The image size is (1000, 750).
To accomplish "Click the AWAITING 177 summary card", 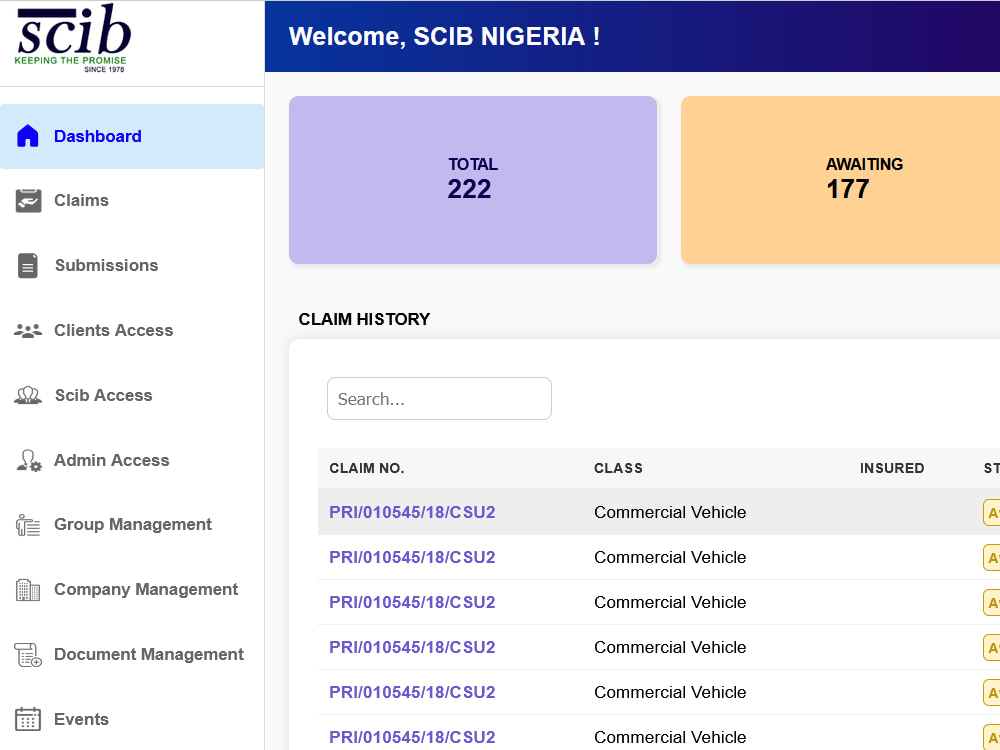I will [841, 180].
